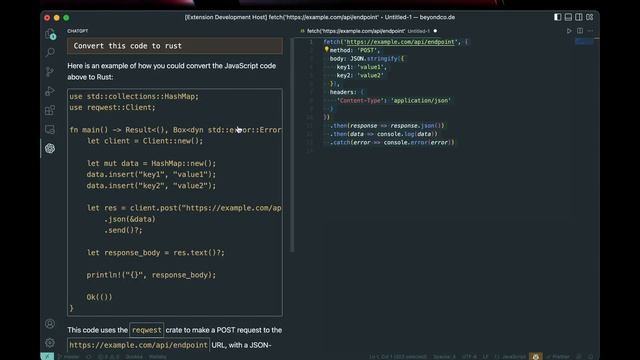This screenshot has width=640, height=360.
Task: Click the 'Content-Type' header line
Action: 393,100
